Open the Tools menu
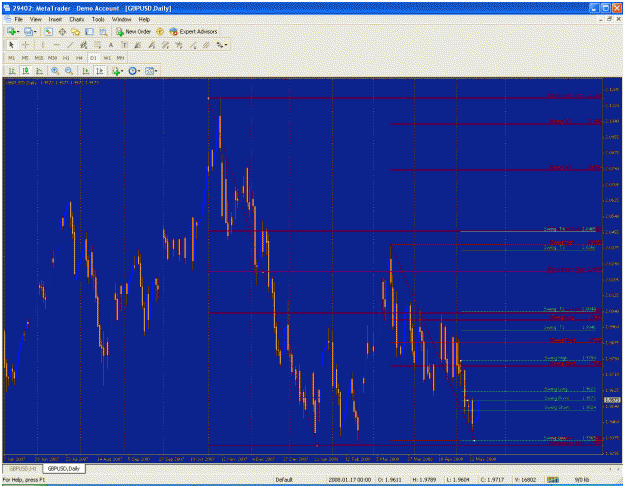The width and height of the screenshot is (625, 486). click(98, 19)
